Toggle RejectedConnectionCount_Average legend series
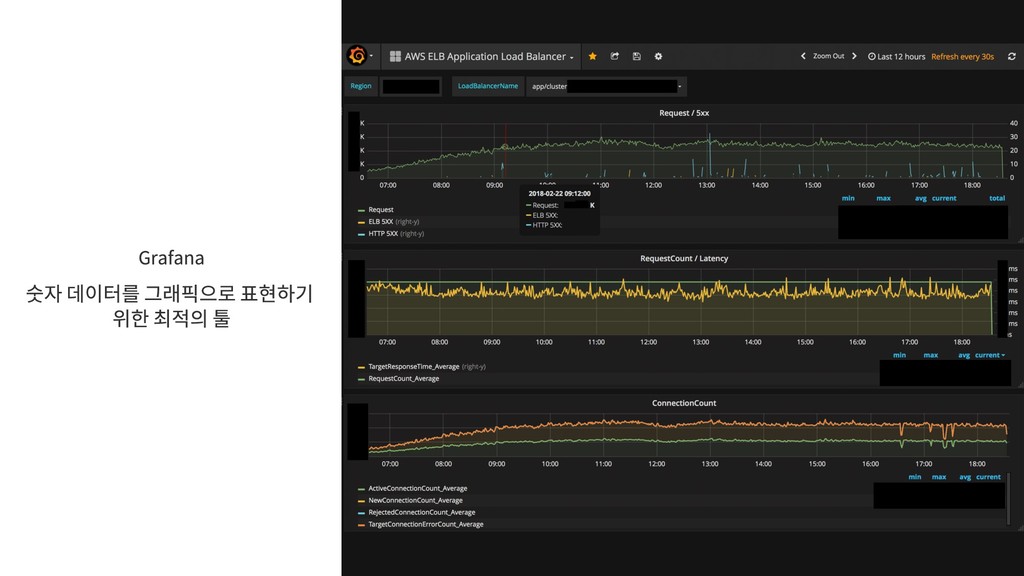 [422, 512]
